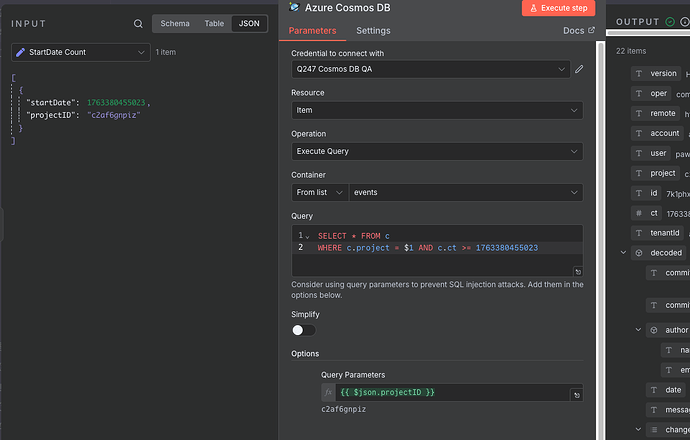Switch input view to Schema
690x440 pixels.
pos(175,23)
